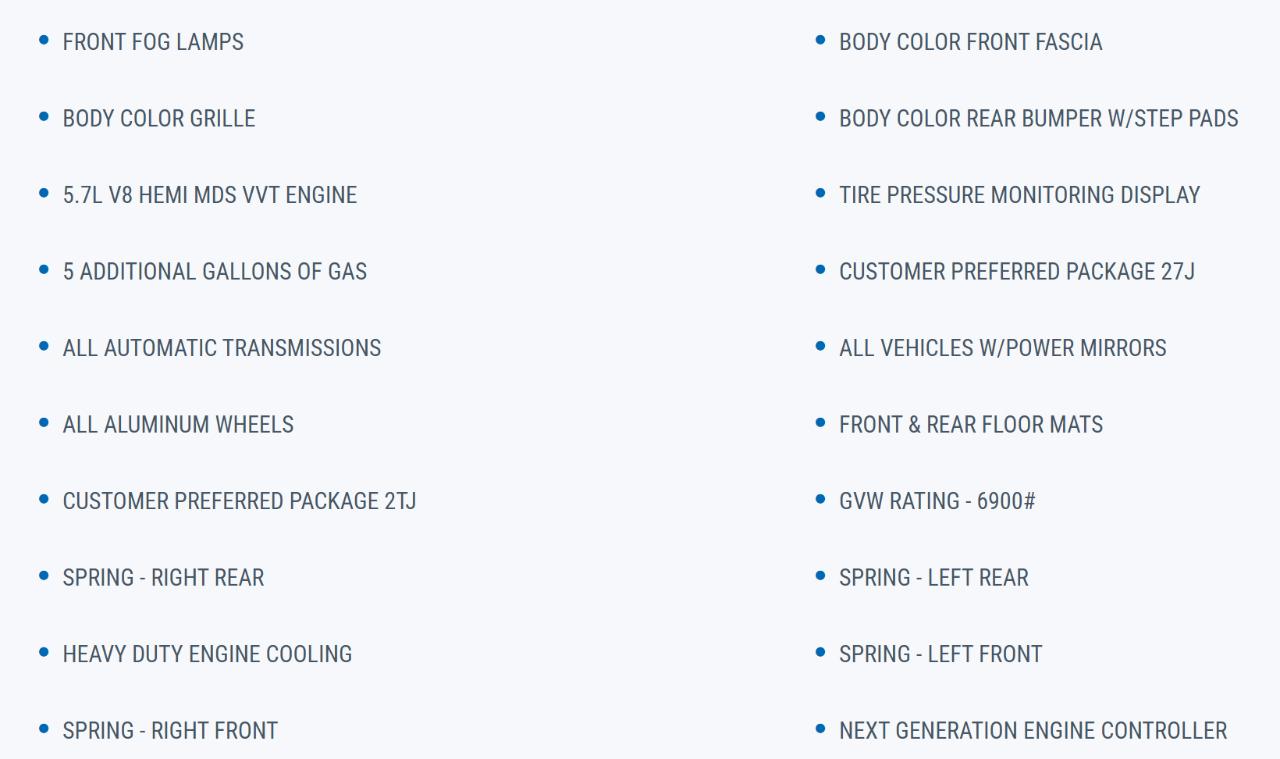Click ALL VEHICLES W/POWER MIRRORS feature
This screenshot has height=759, width=1280.
point(1003,348)
